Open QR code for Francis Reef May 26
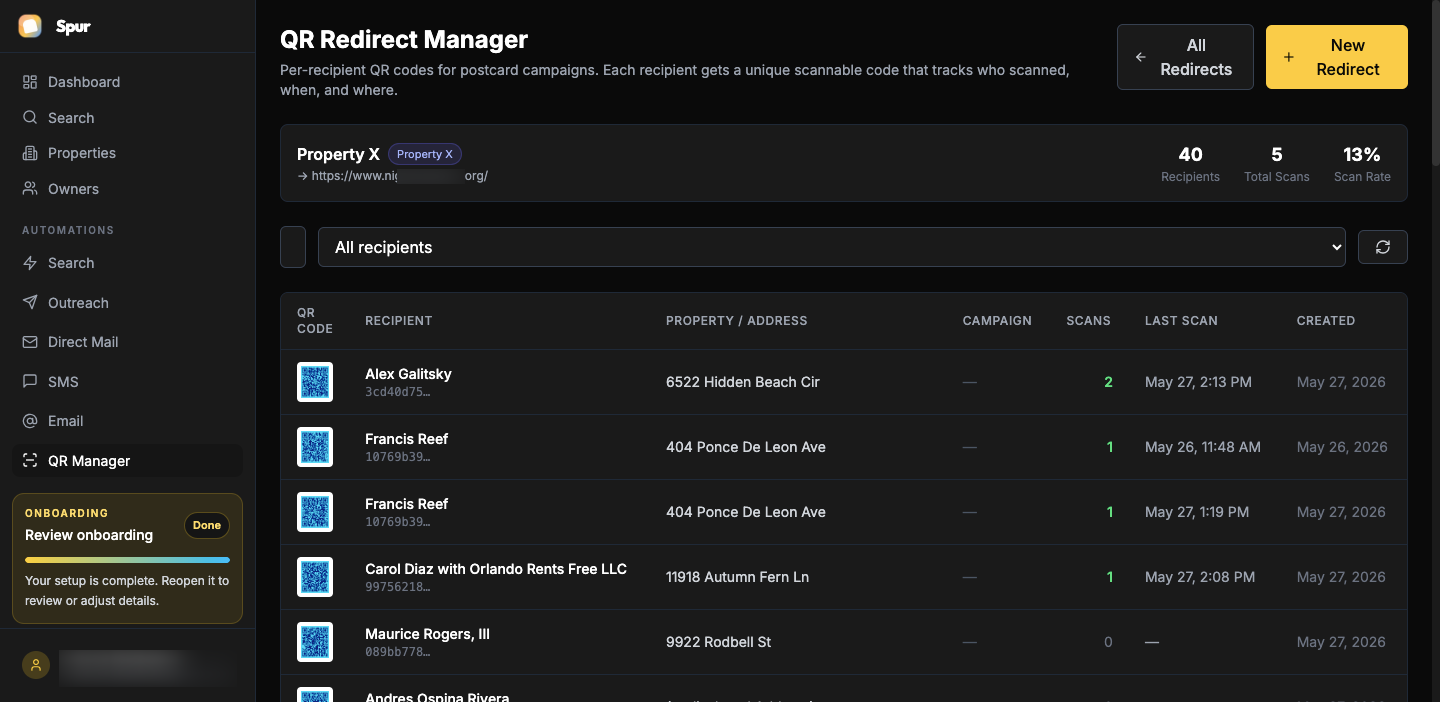This screenshot has height=702, width=1440. [x=315, y=447]
